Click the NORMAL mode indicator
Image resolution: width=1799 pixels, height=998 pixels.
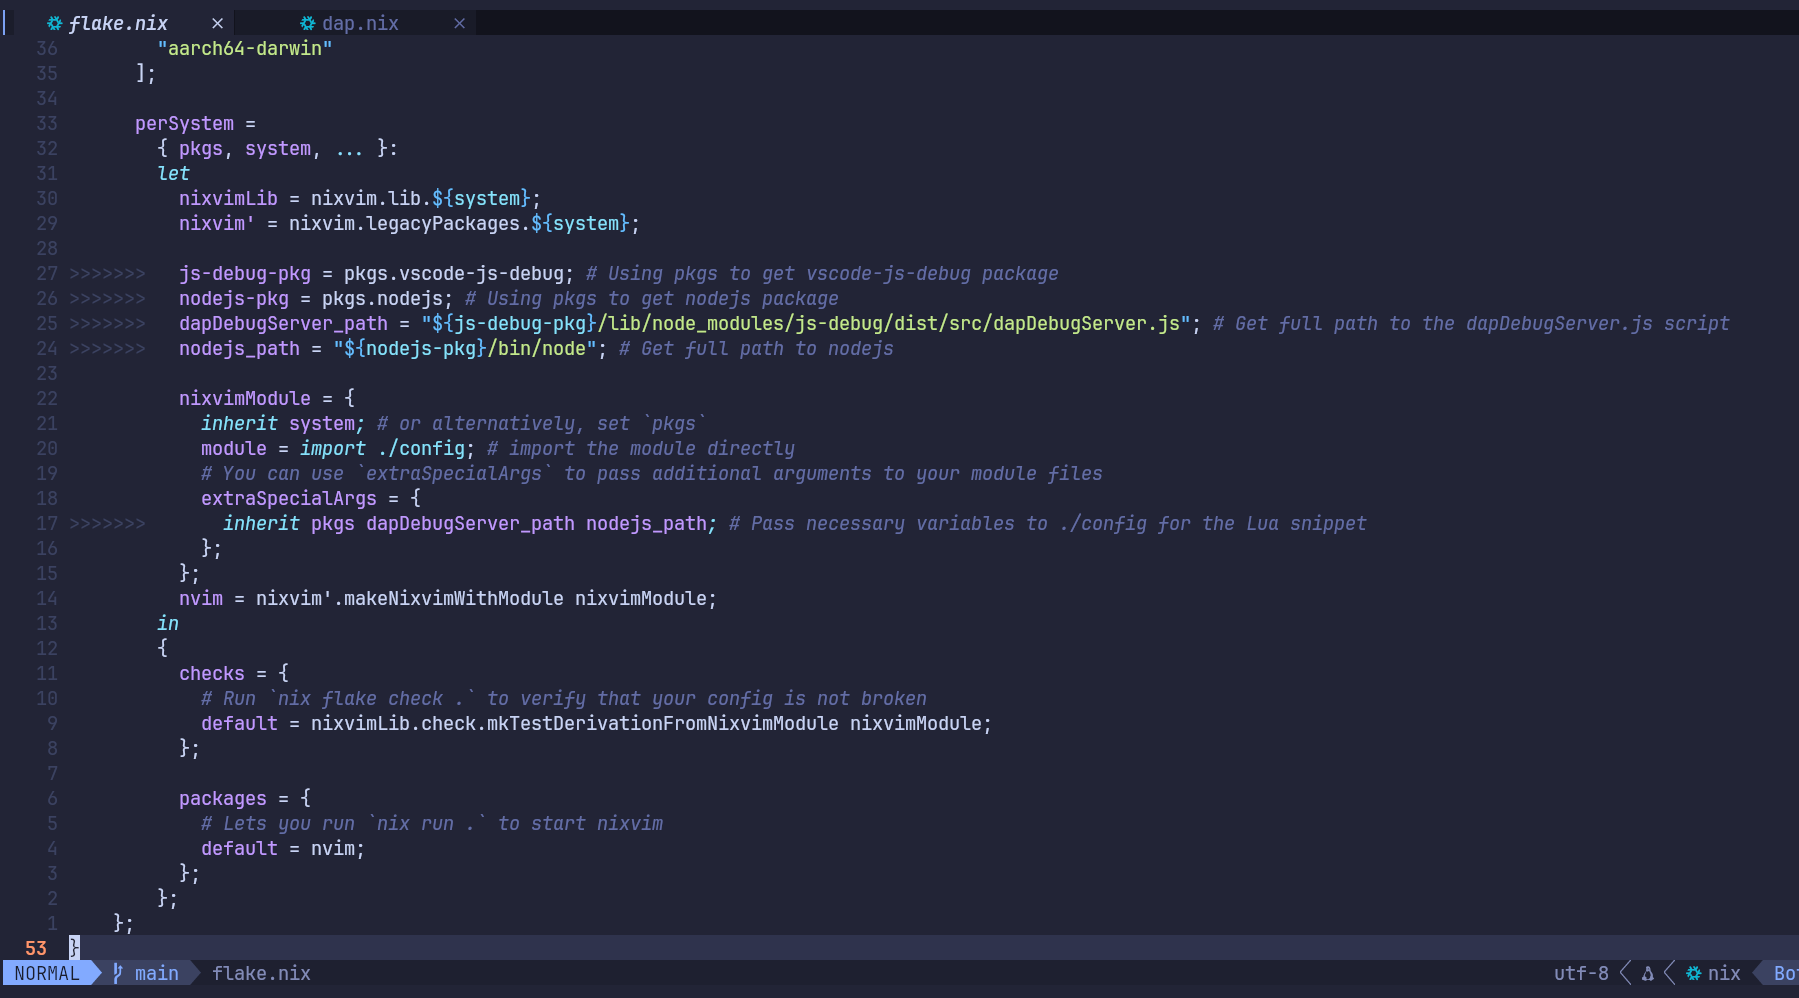coord(47,973)
